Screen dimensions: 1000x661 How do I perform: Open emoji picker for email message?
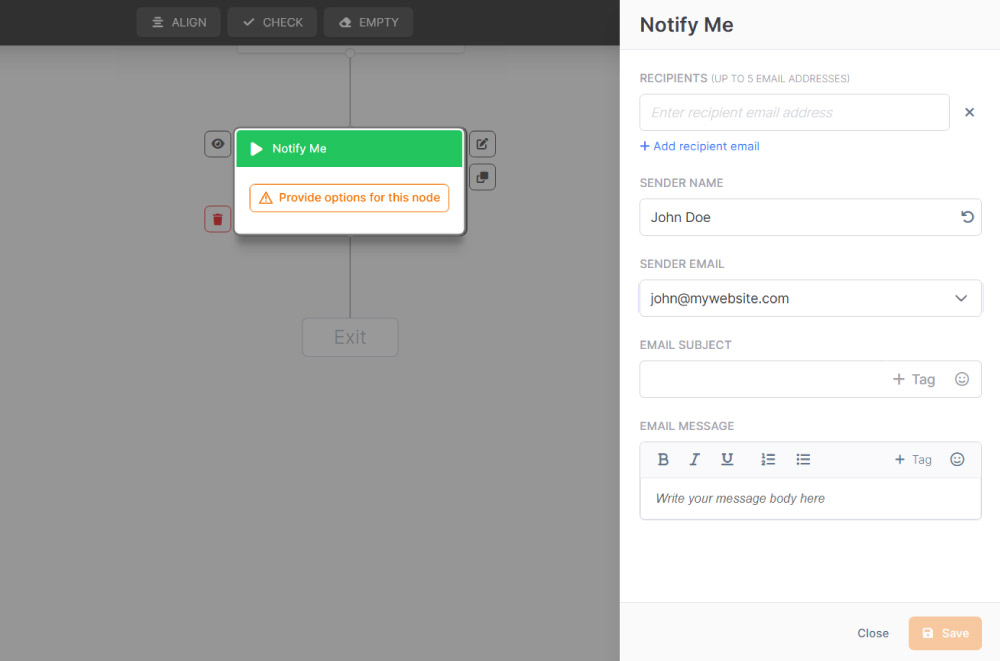[957, 460]
